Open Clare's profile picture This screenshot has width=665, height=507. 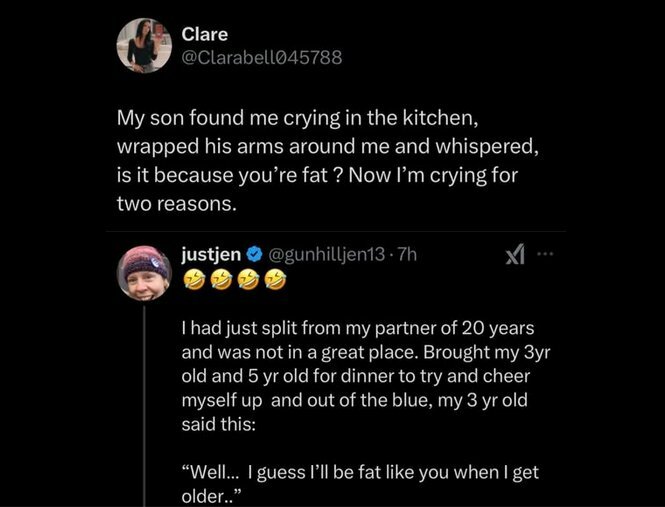145,45
